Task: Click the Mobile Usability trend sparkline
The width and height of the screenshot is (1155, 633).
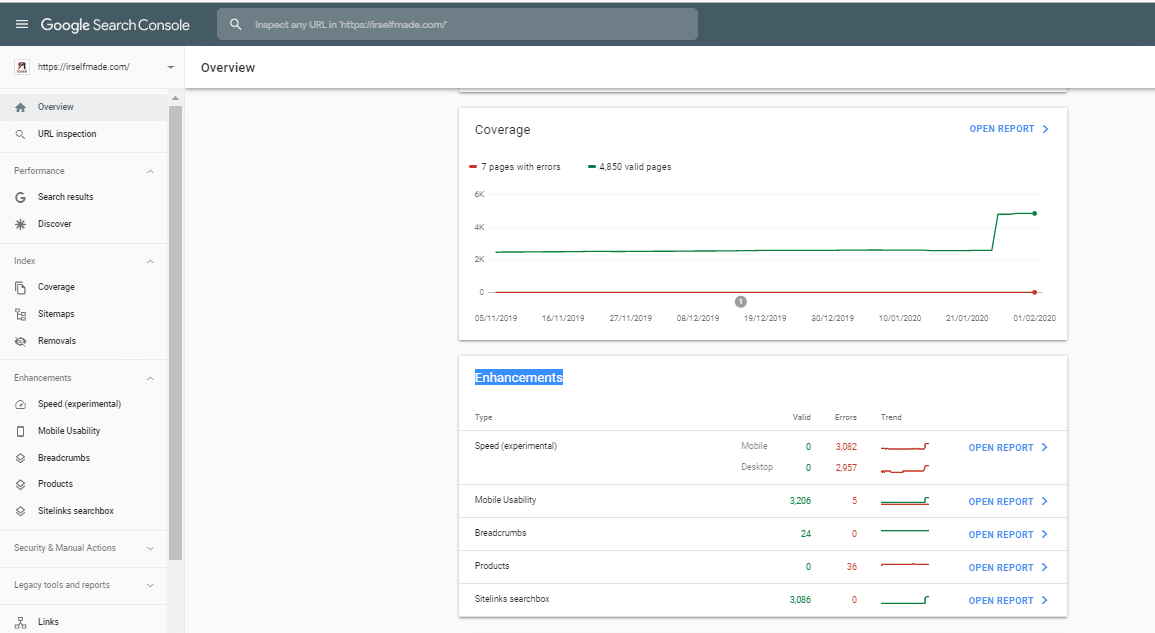Action: coord(905,501)
